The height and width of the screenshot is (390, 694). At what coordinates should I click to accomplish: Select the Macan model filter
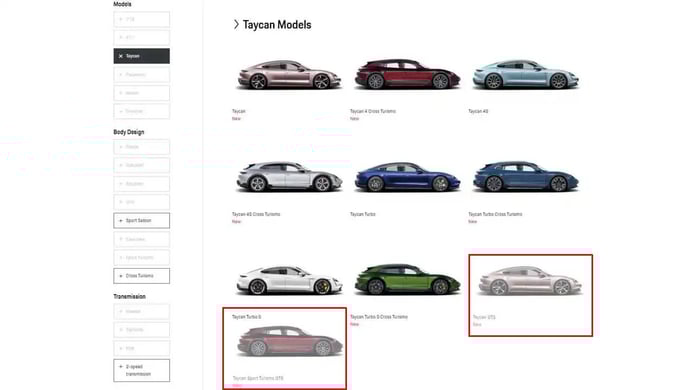pyautogui.click(x=141, y=93)
